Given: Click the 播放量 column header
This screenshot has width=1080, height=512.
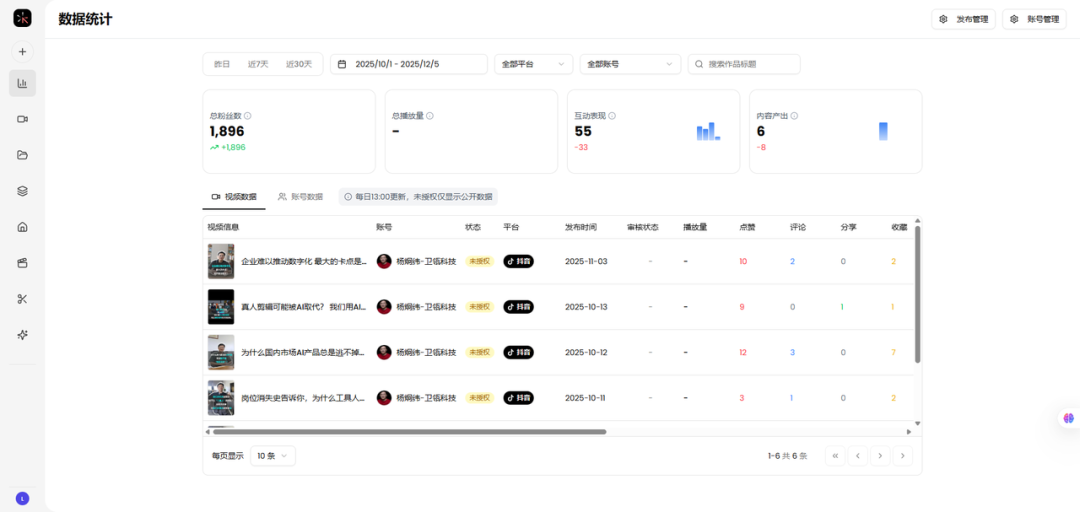Looking at the screenshot, I should (695, 227).
